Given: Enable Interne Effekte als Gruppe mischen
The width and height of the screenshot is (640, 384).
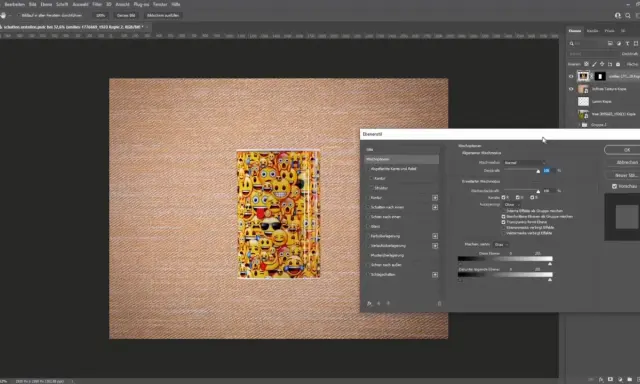Looking at the screenshot, I should coord(503,211).
